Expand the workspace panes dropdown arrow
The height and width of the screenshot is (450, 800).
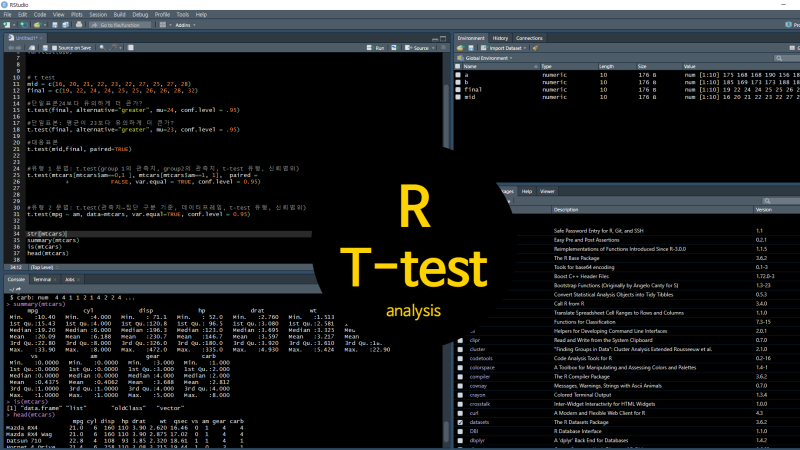170,25
